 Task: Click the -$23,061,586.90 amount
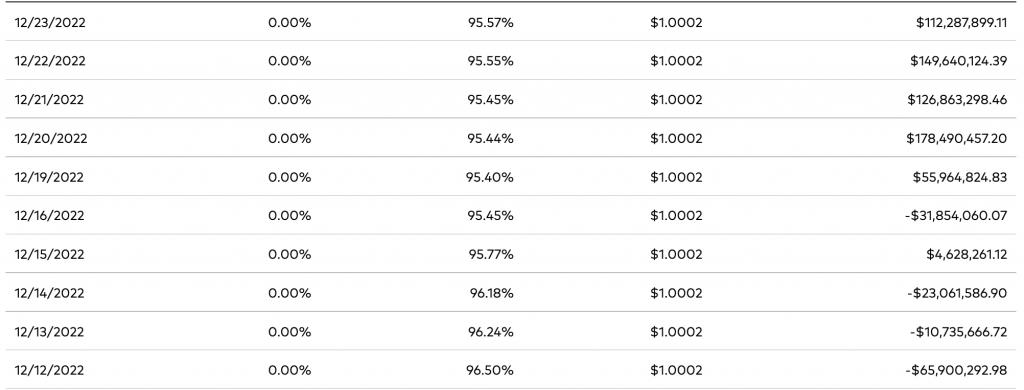click(957, 293)
